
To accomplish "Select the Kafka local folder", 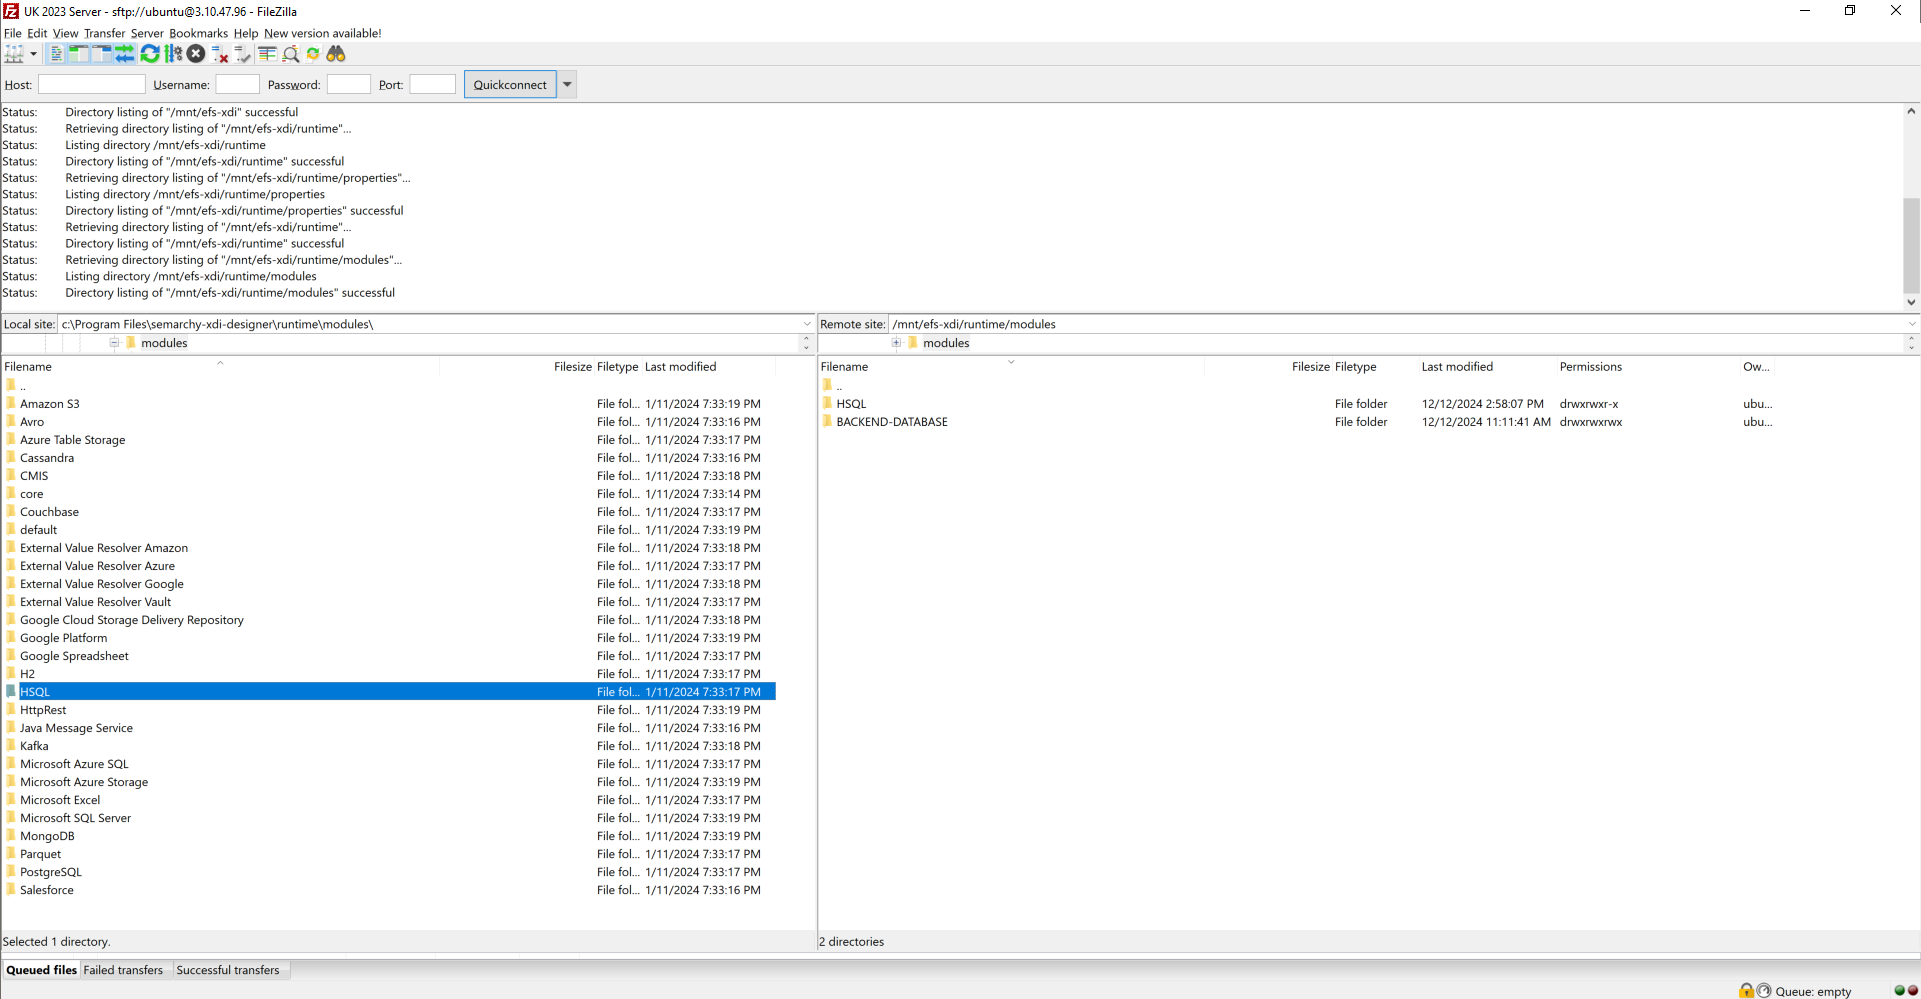I will pyautogui.click(x=34, y=746).
